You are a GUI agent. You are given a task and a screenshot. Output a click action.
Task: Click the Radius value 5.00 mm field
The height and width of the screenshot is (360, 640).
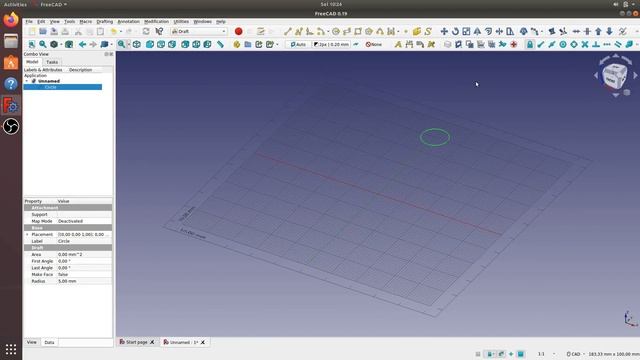point(84,281)
